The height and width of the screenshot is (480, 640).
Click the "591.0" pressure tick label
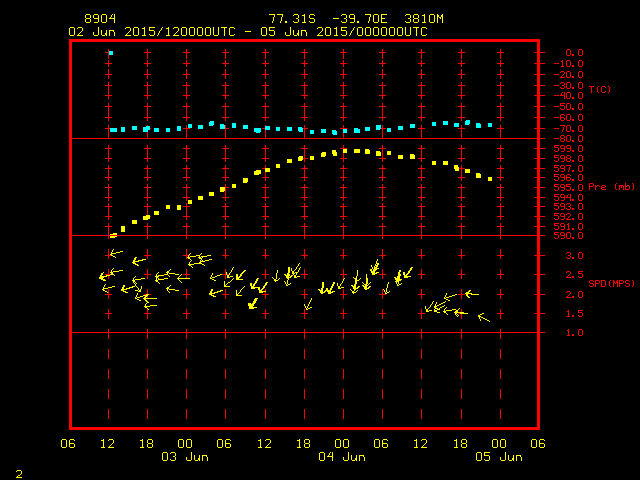pos(569,227)
